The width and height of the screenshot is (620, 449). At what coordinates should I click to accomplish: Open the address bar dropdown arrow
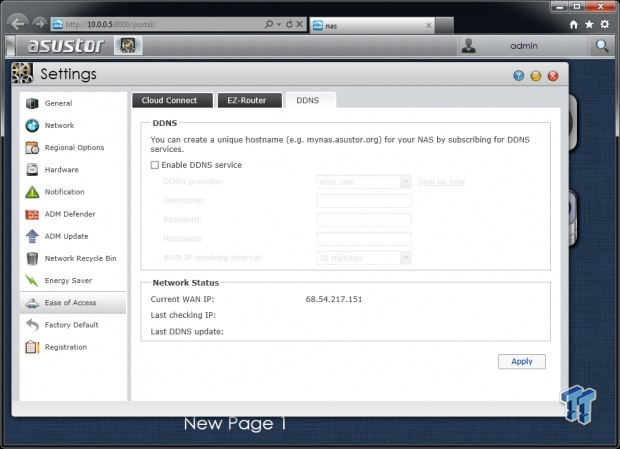(x=279, y=25)
